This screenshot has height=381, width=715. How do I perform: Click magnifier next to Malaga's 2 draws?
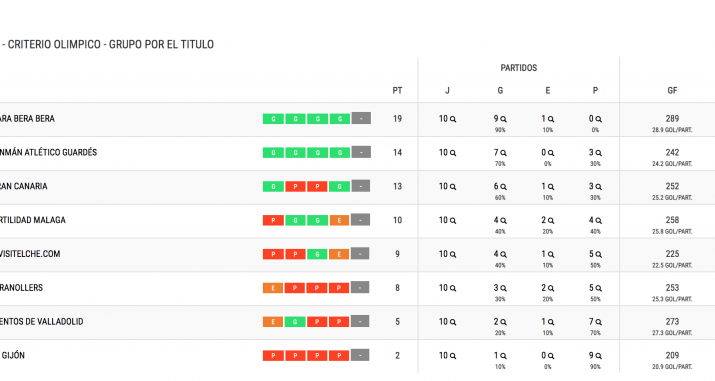(551, 221)
